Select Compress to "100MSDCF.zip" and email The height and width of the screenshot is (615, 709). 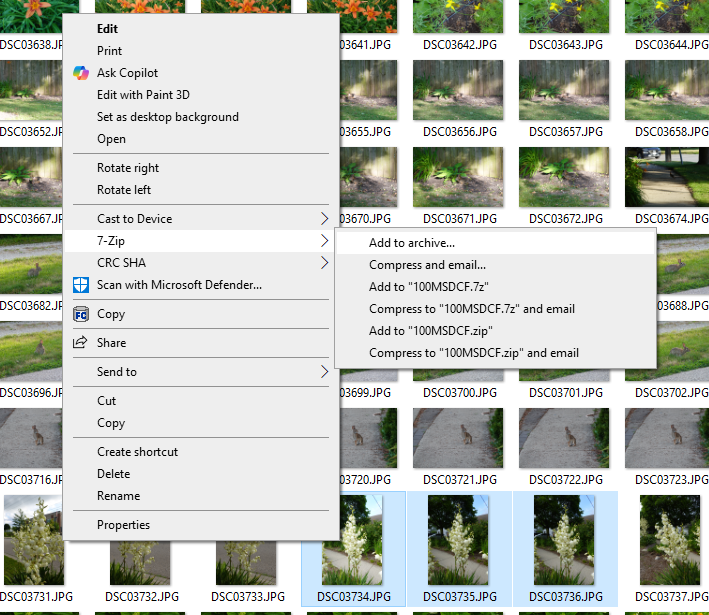coord(496,353)
